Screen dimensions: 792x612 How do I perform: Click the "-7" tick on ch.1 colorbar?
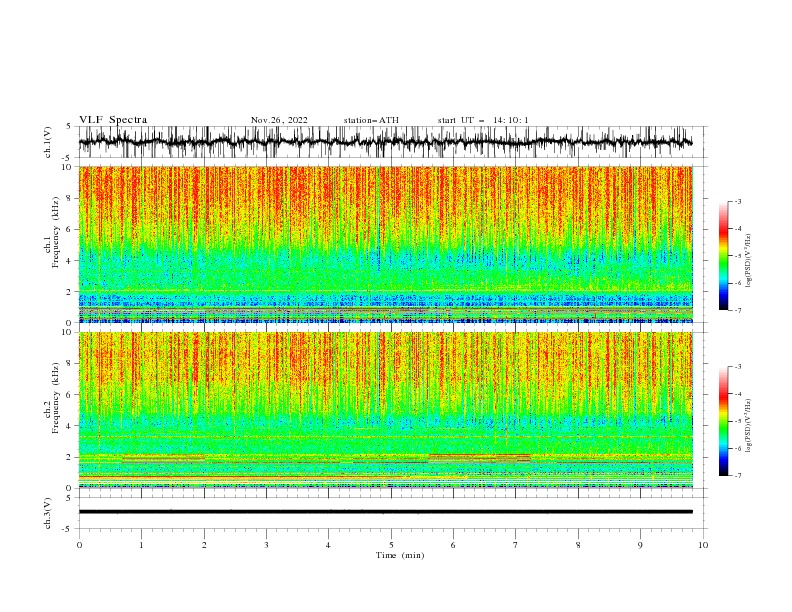pyautogui.click(x=737, y=310)
